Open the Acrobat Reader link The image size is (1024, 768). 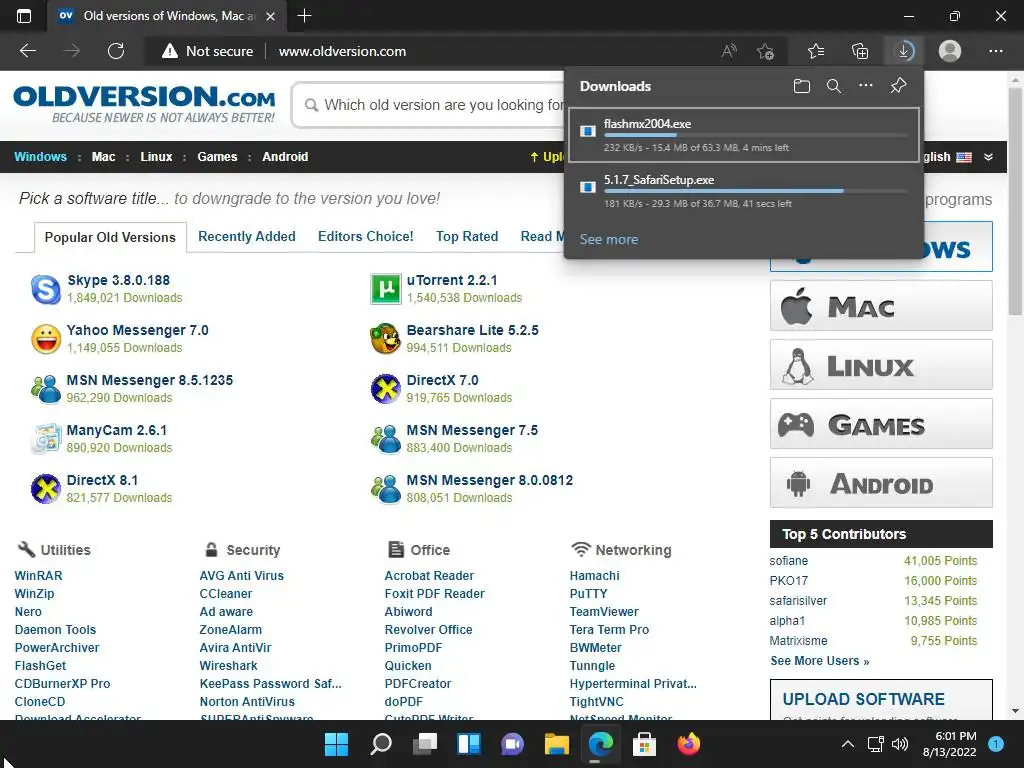coord(429,576)
